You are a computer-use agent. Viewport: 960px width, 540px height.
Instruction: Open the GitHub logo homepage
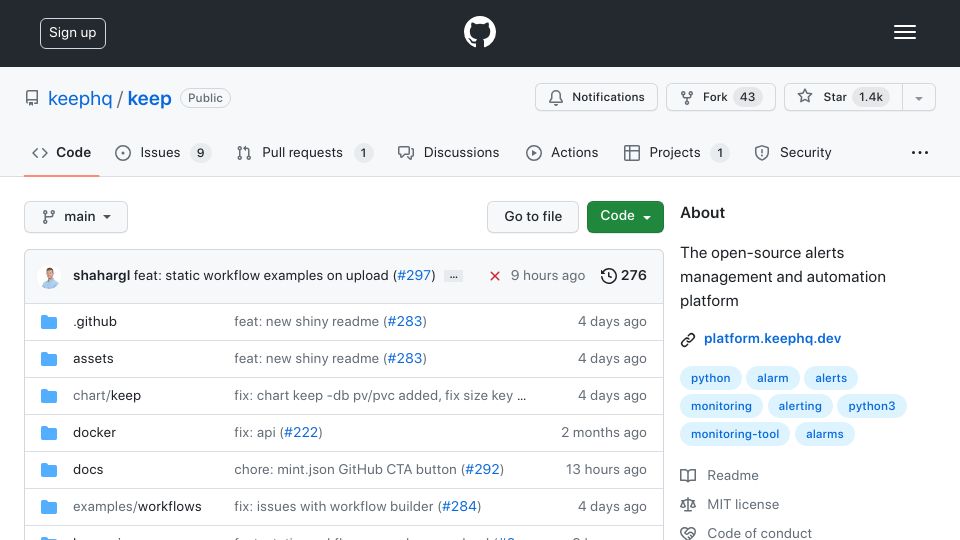click(479, 32)
